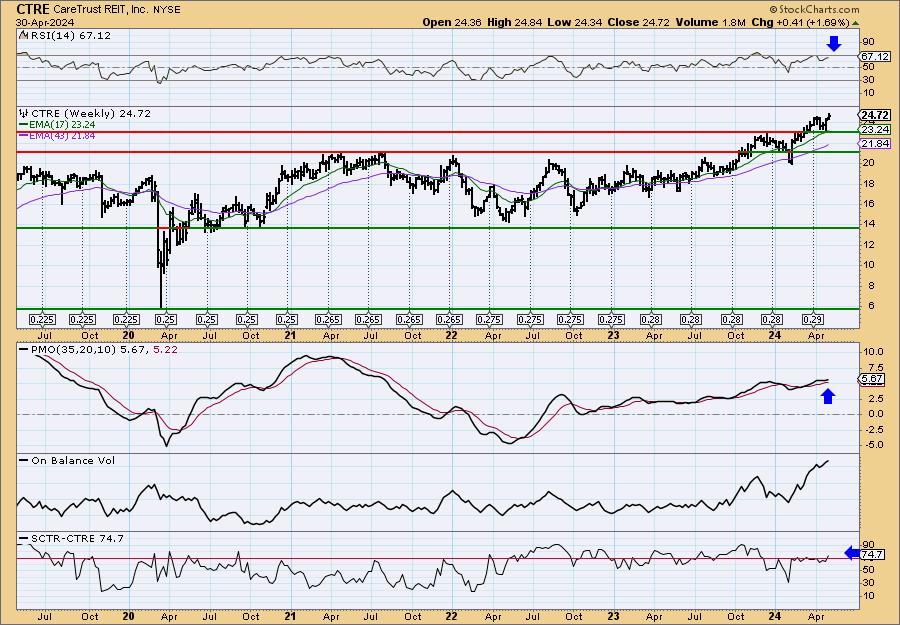Click year 22 on the price panel time axis

click(452, 335)
